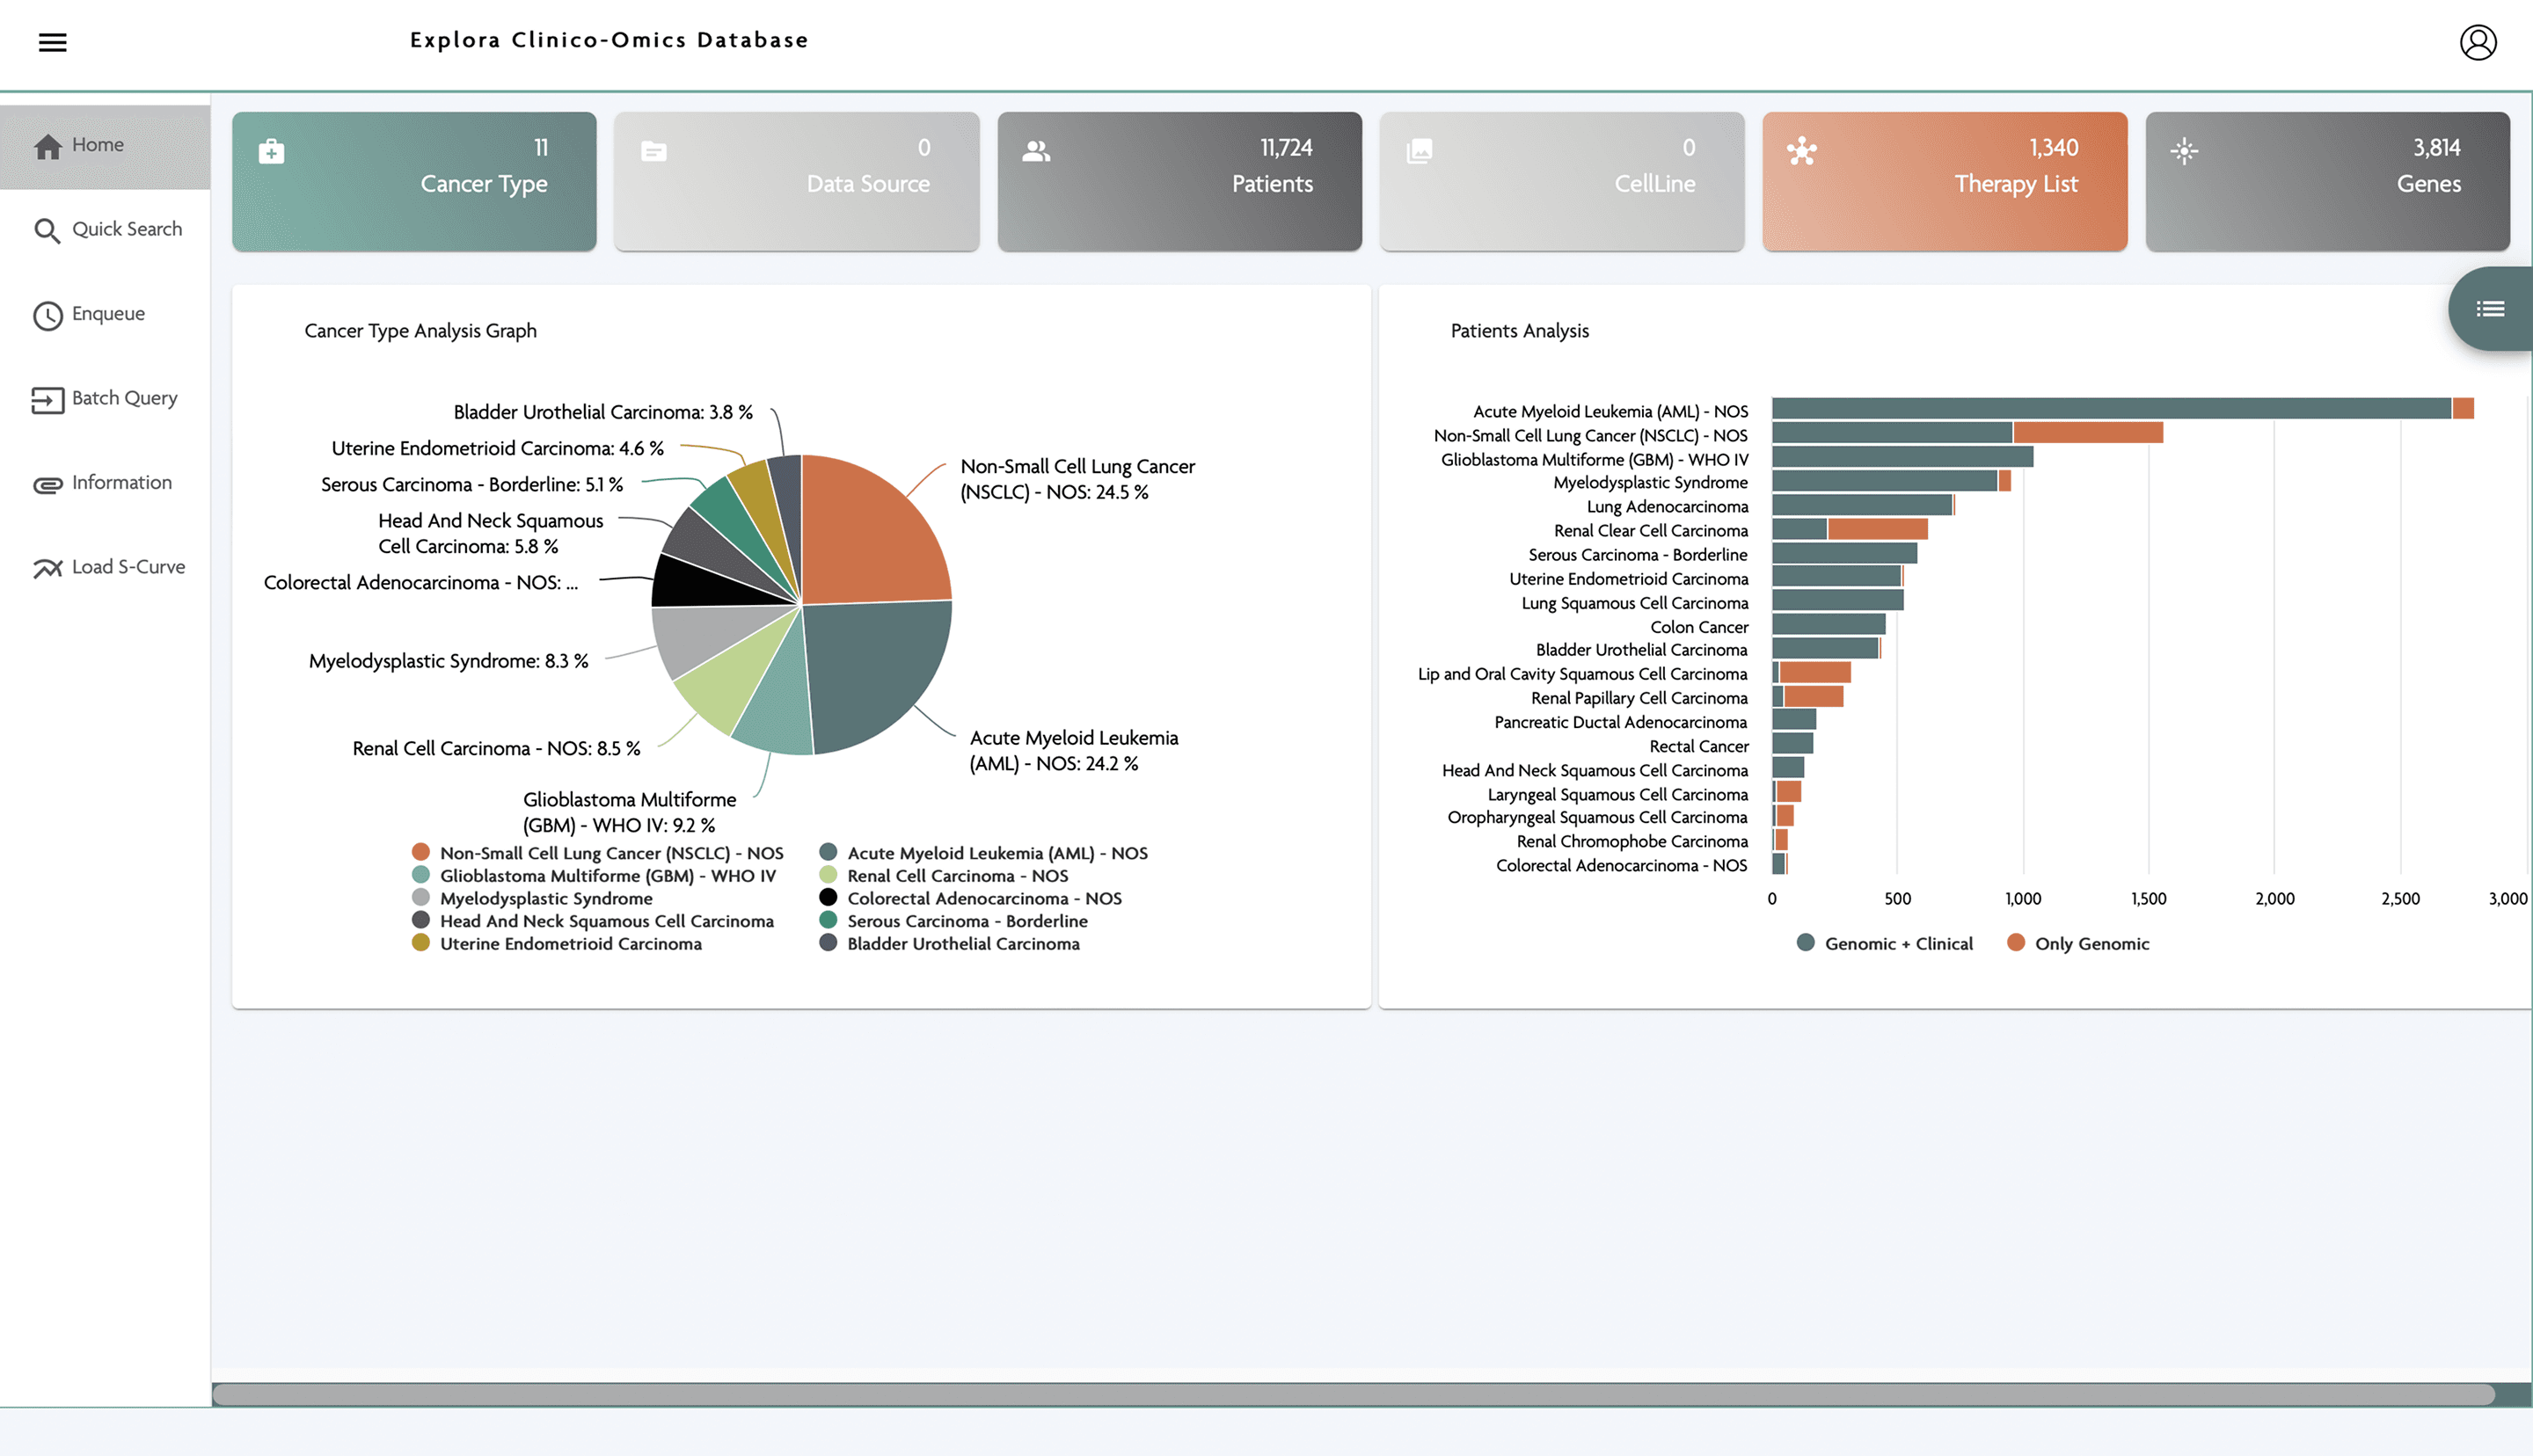This screenshot has width=2533, height=1456.
Task: Select the Home menu item
Action: coord(98,146)
